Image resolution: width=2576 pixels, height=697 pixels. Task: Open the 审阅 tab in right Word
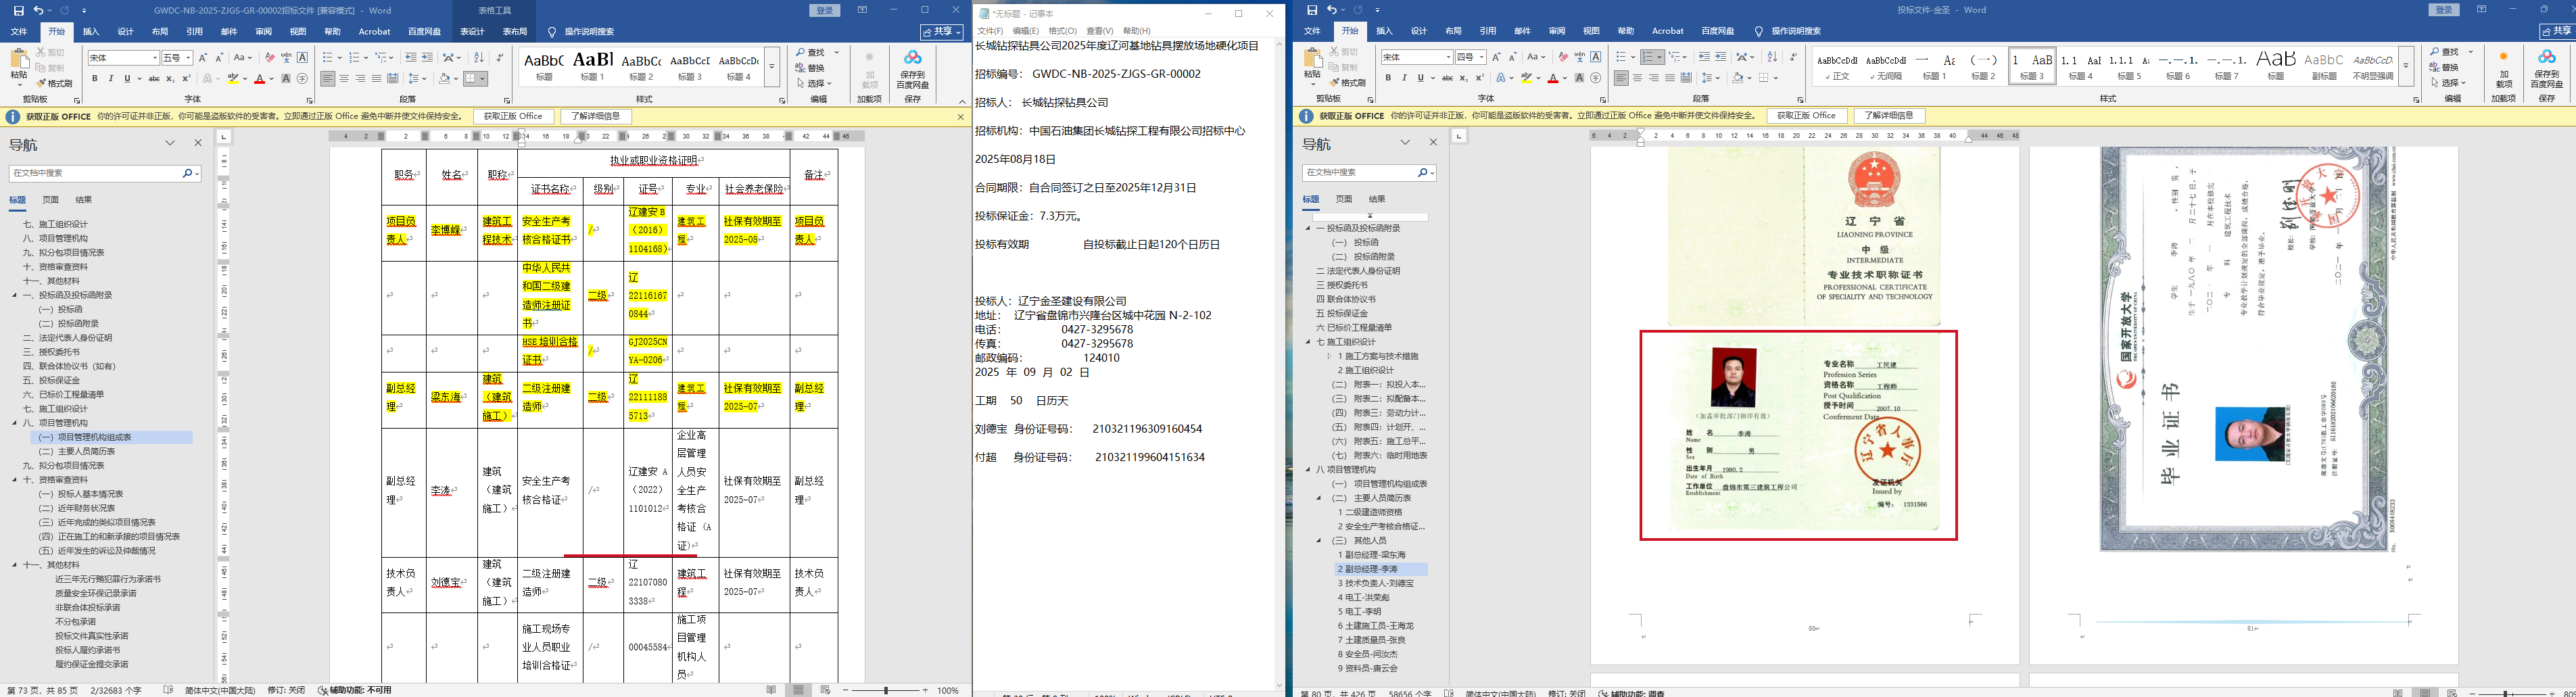(x=1557, y=32)
